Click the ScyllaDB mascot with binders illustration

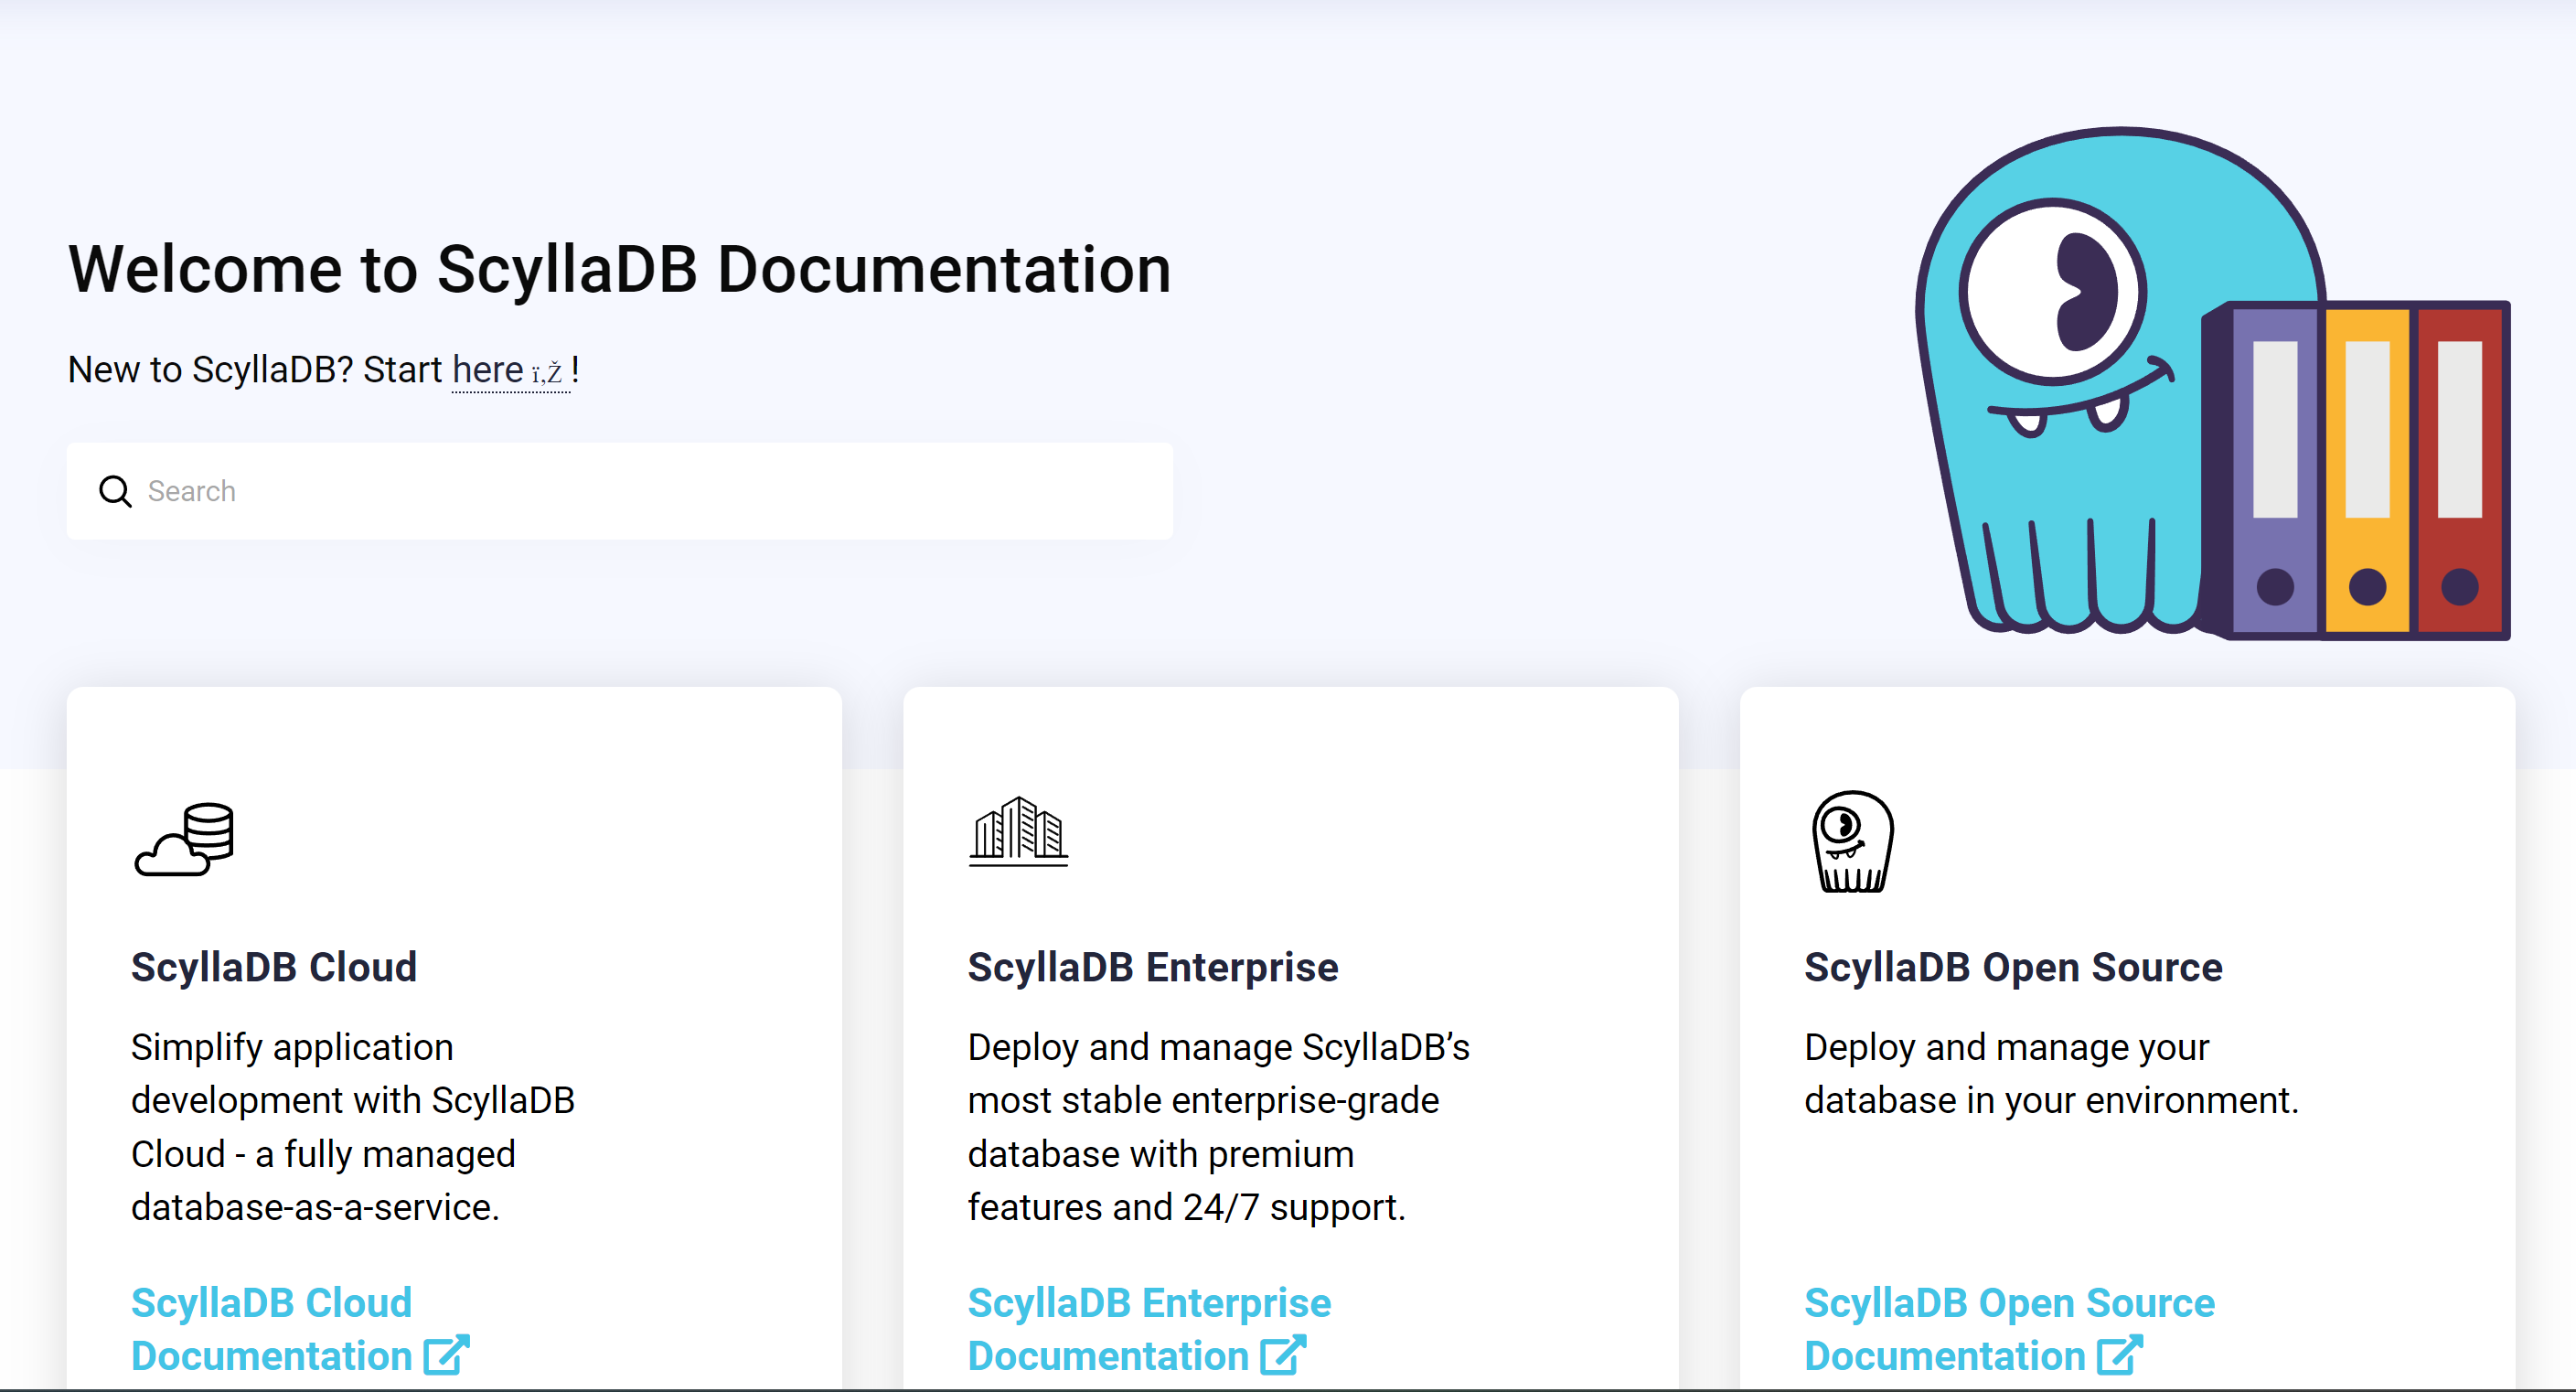2212,384
